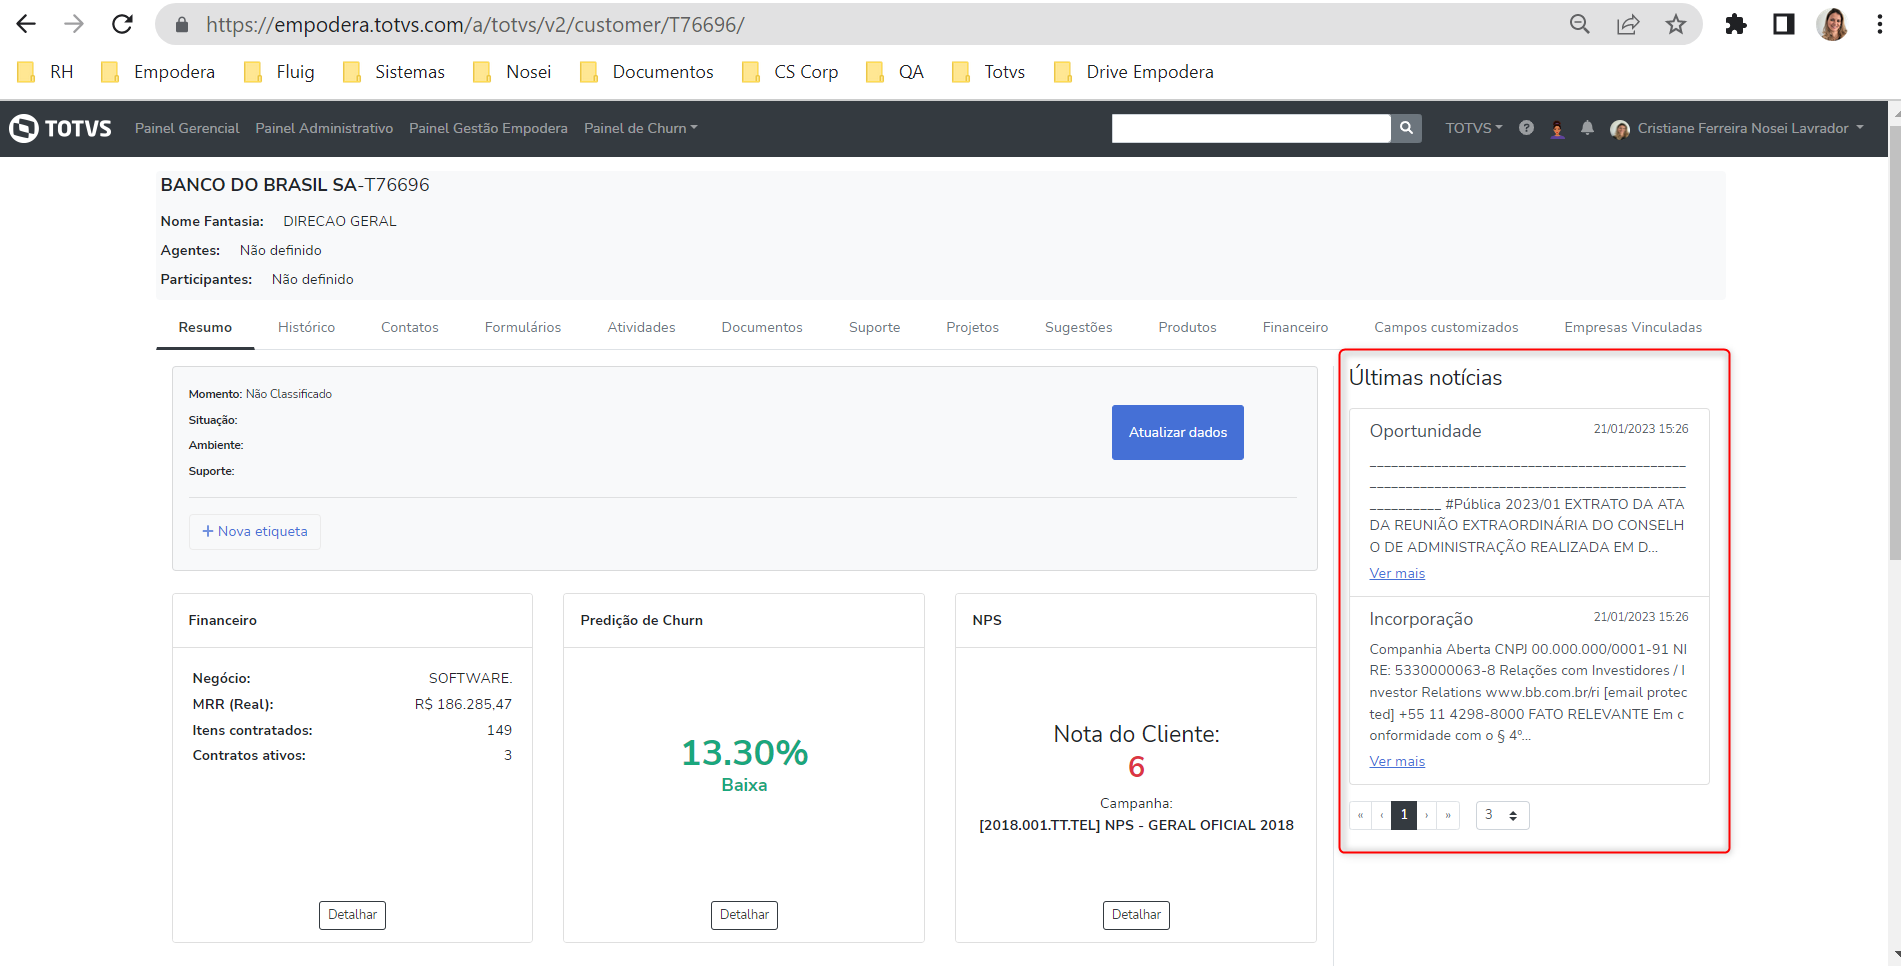Open the Fluig bookmark folder
1901x966 pixels.
[x=279, y=72]
